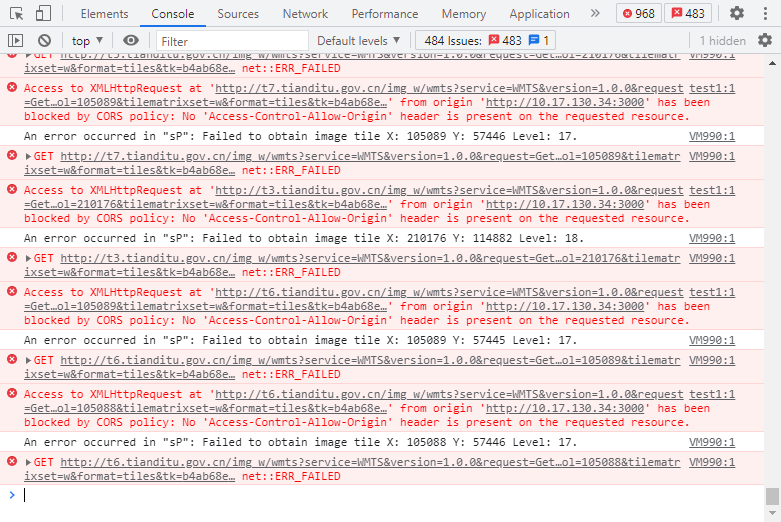The height and width of the screenshot is (522, 781).
Task: Open test1:1 source link of t7 CORS error
Action: [712, 89]
